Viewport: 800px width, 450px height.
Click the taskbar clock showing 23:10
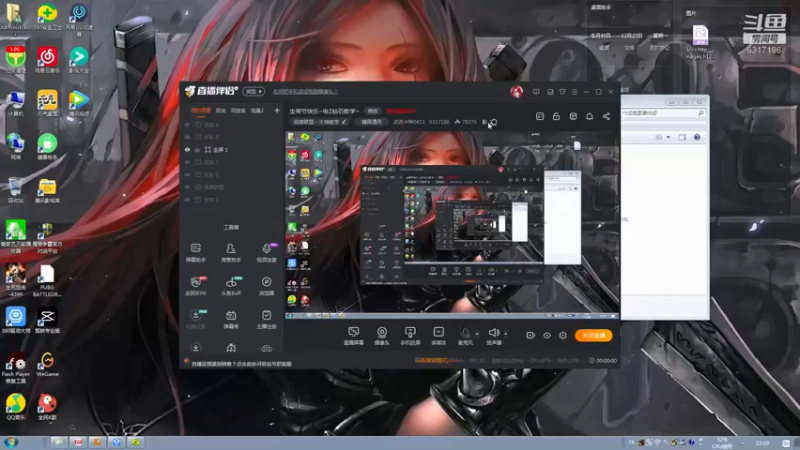762,443
